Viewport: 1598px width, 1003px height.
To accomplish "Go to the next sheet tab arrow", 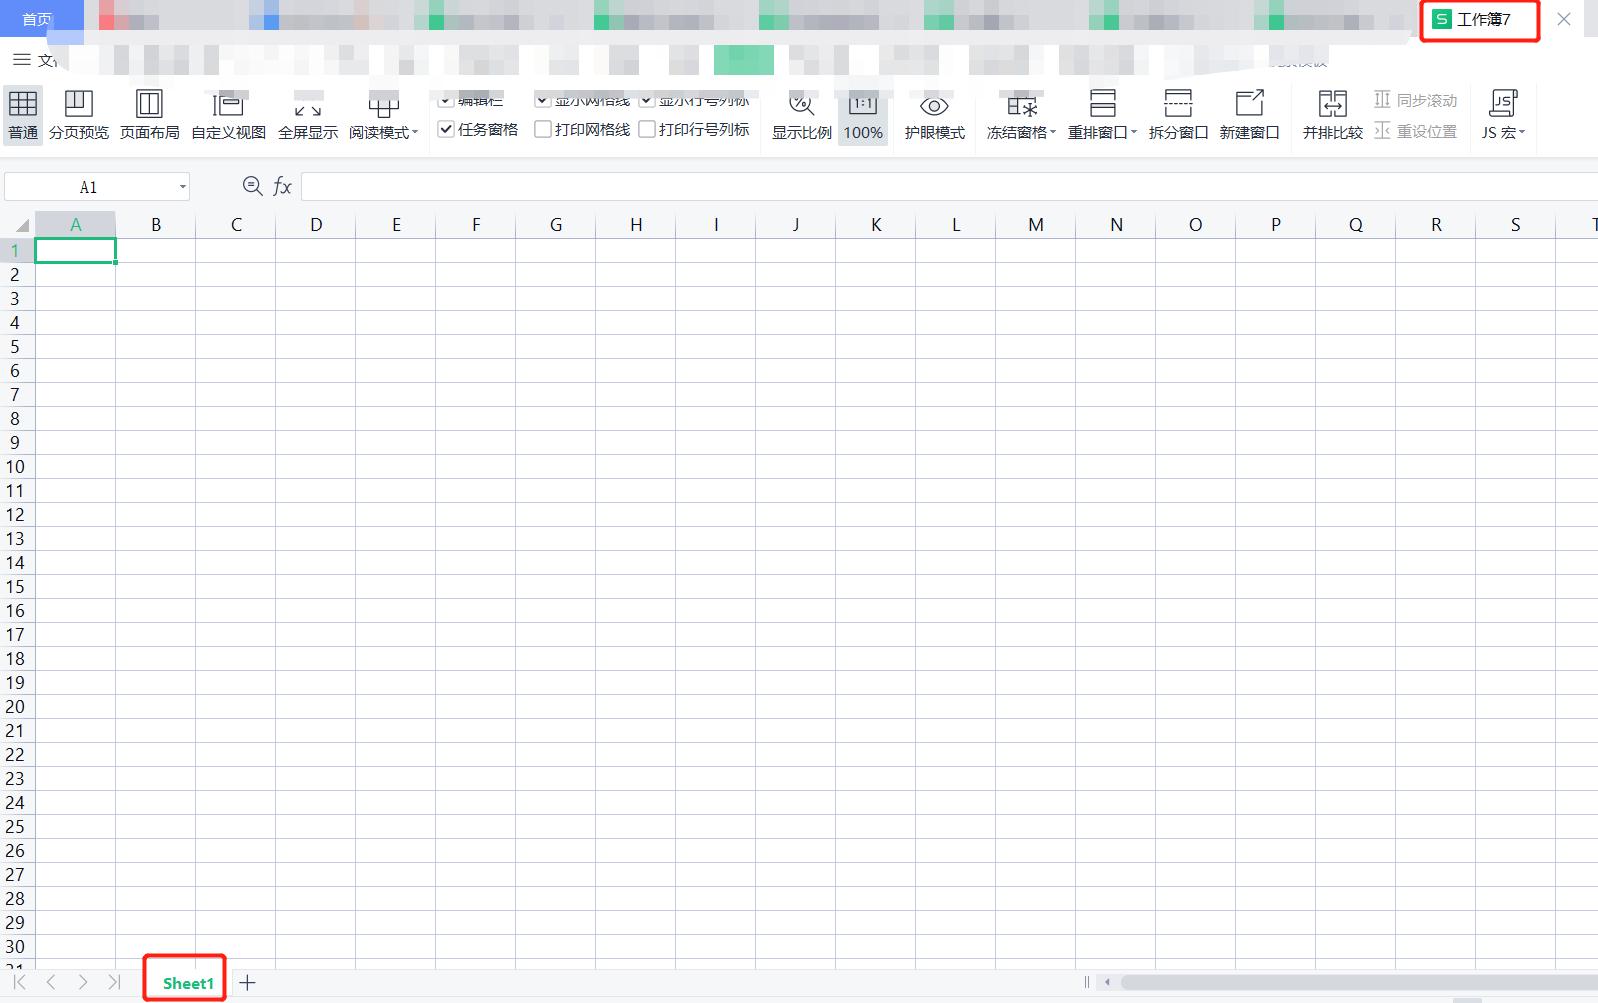I will [x=83, y=983].
